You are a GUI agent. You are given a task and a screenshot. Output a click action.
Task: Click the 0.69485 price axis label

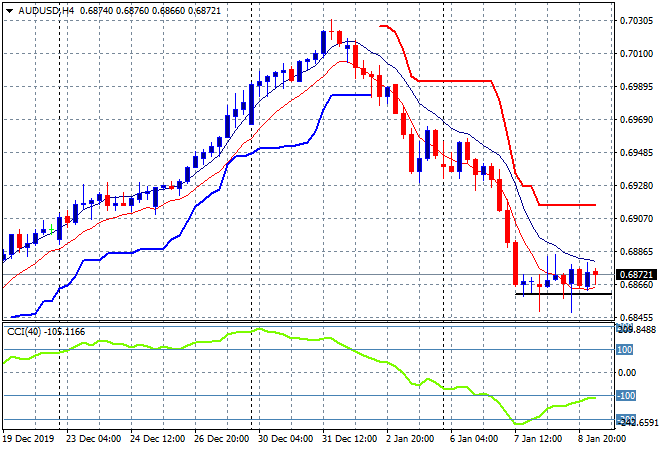pyautogui.click(x=637, y=152)
